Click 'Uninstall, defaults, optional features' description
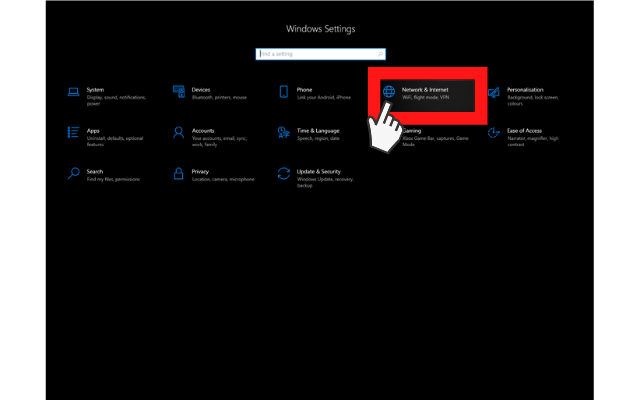The width and height of the screenshot is (640, 400). [x=115, y=141]
